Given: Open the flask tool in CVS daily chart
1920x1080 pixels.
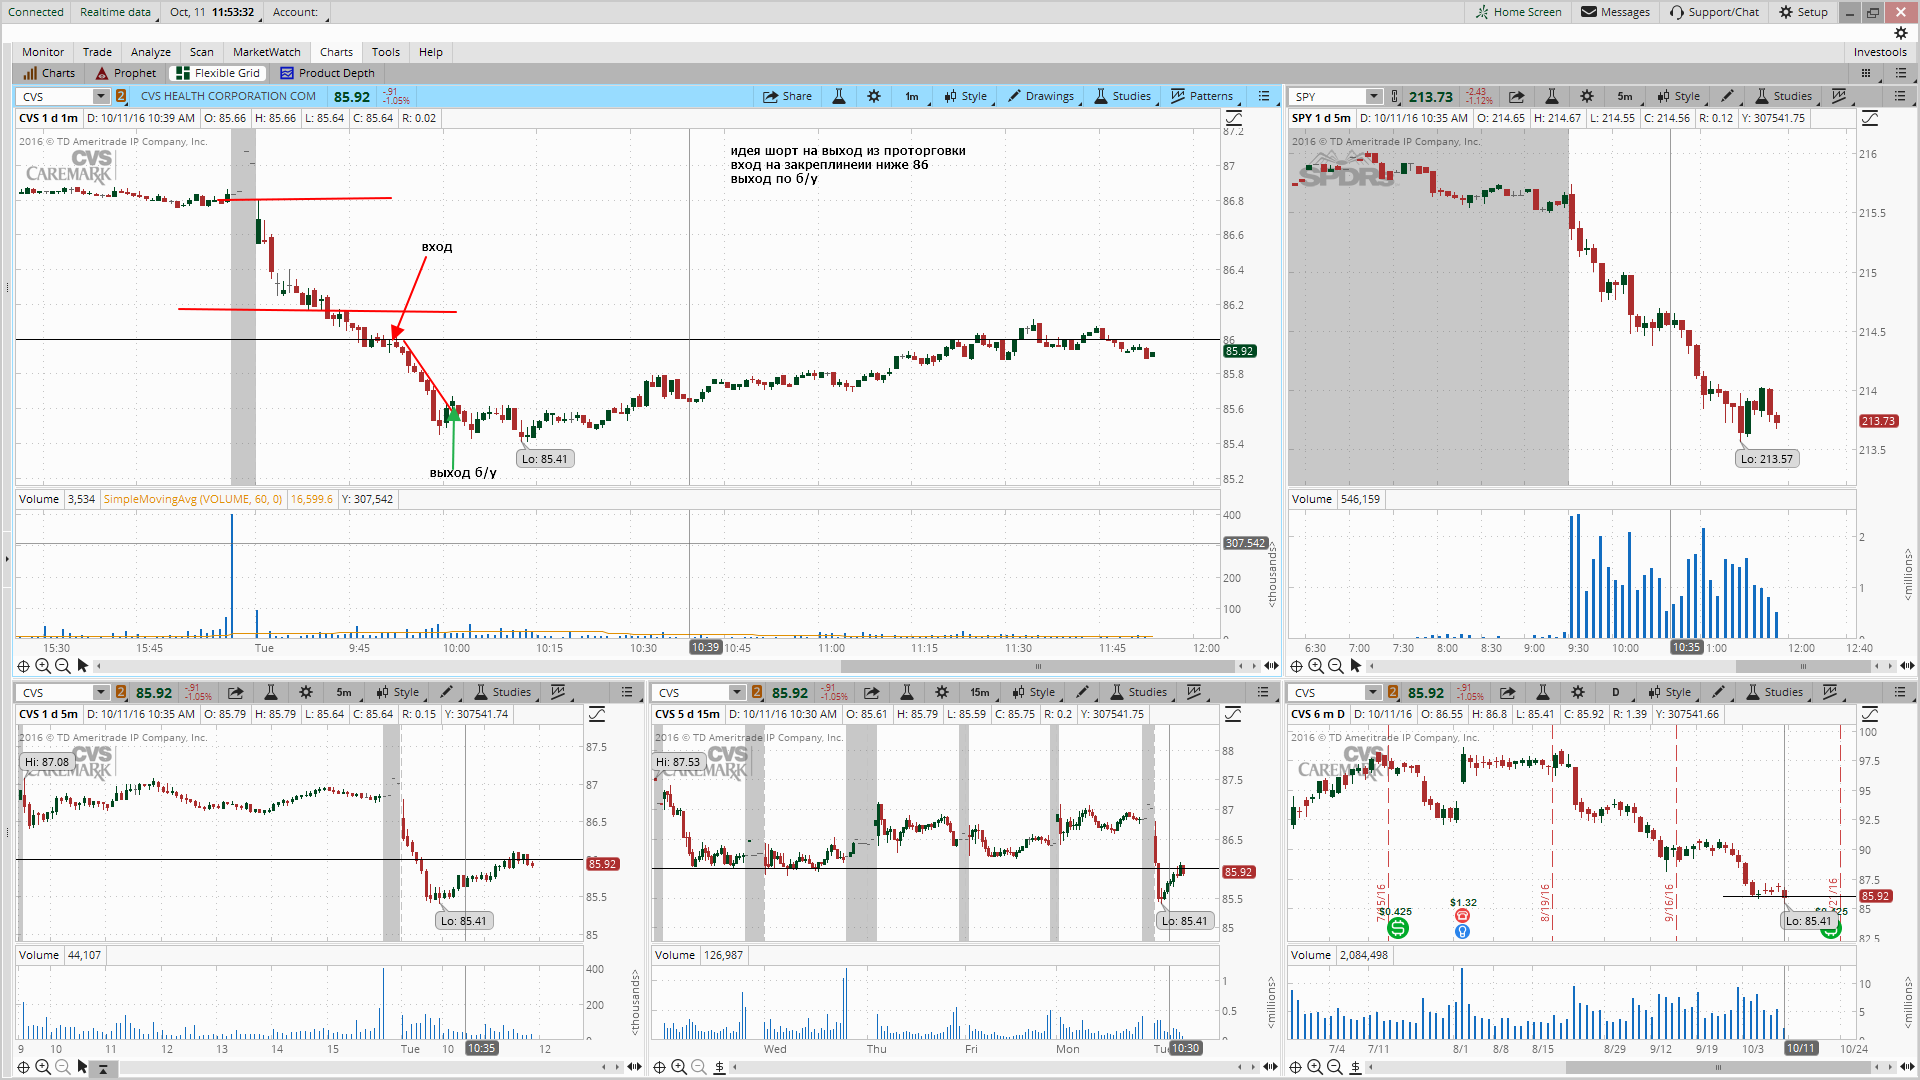Looking at the screenshot, I should click(1543, 692).
